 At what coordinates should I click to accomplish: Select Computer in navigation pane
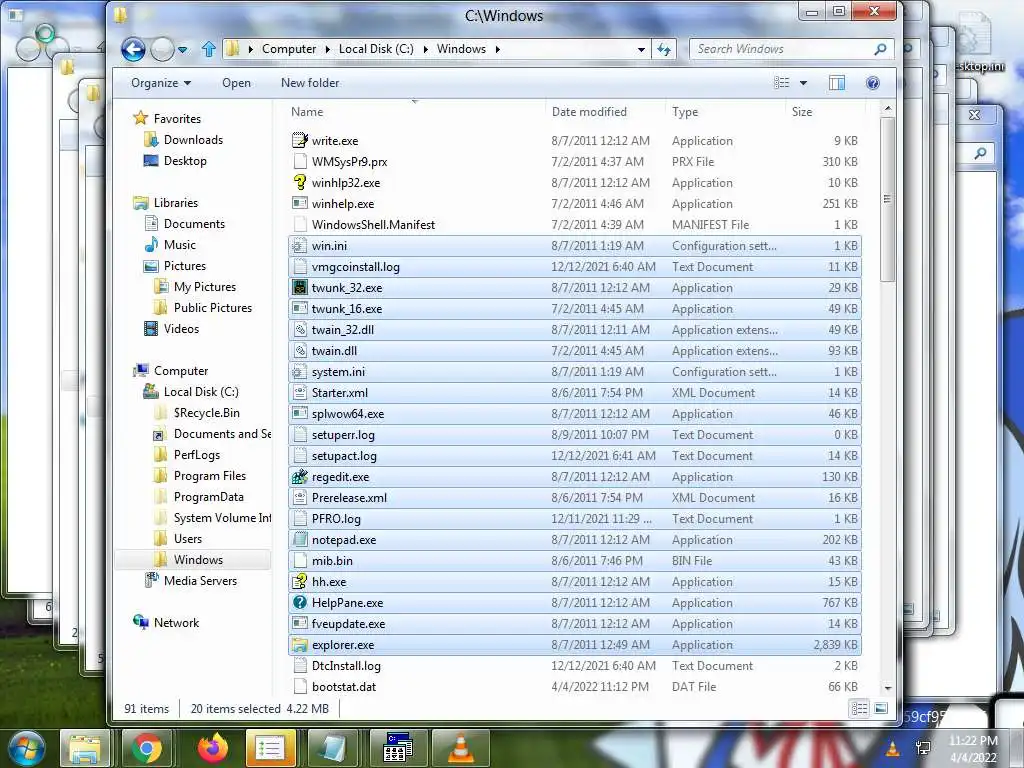click(181, 371)
